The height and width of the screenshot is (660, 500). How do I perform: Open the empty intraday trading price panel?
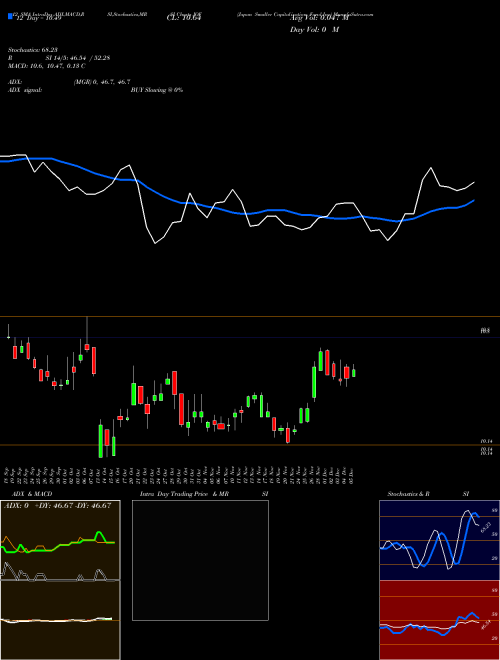[200, 560]
